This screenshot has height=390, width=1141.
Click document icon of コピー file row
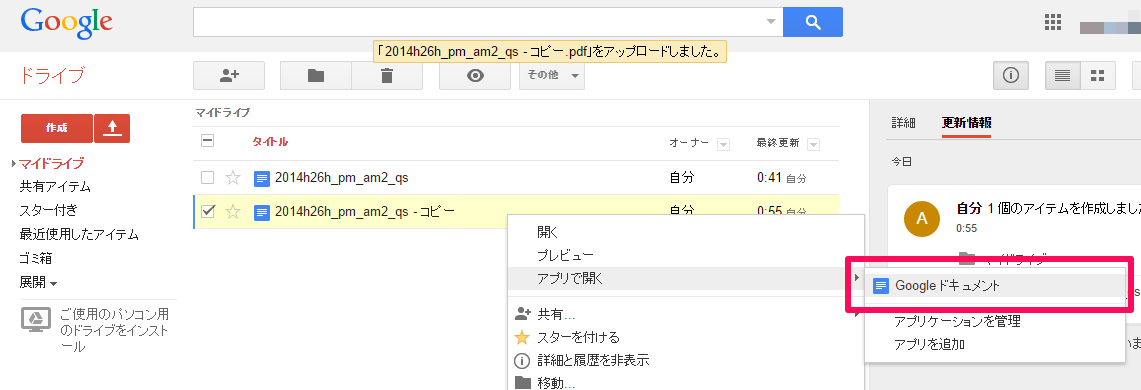pos(261,212)
